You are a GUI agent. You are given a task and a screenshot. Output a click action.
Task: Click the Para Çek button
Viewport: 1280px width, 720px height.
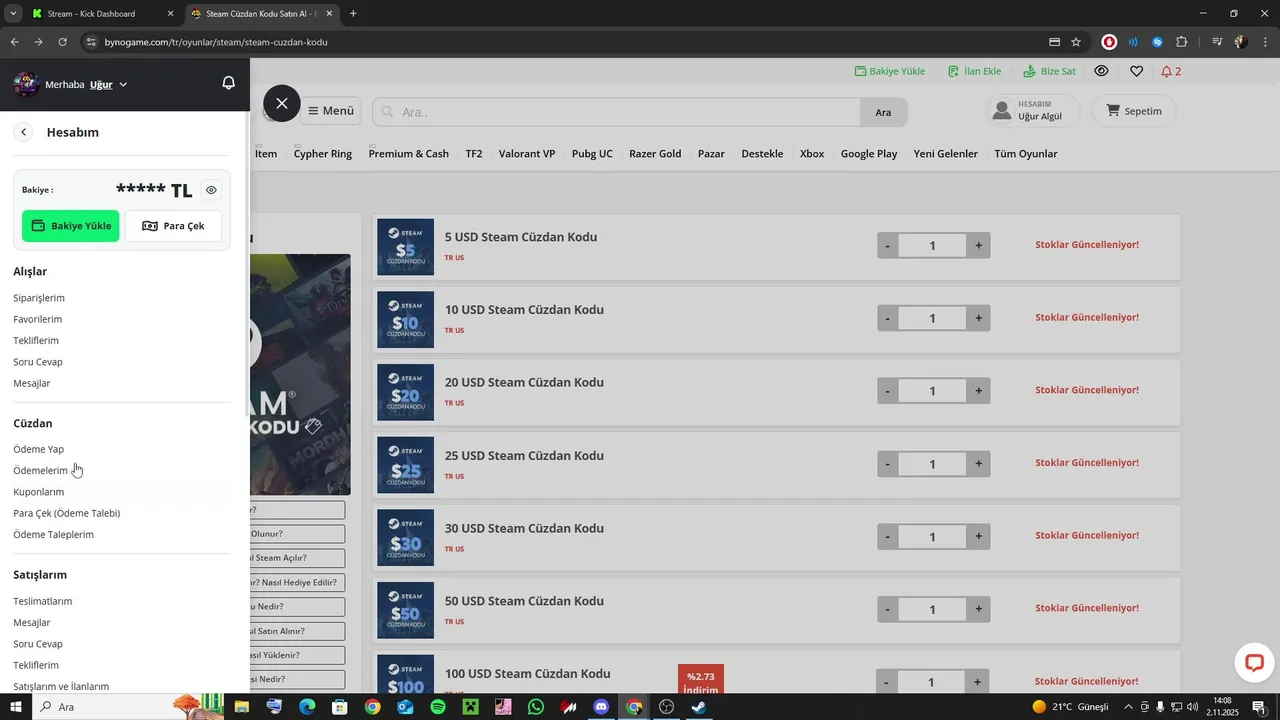click(x=173, y=226)
